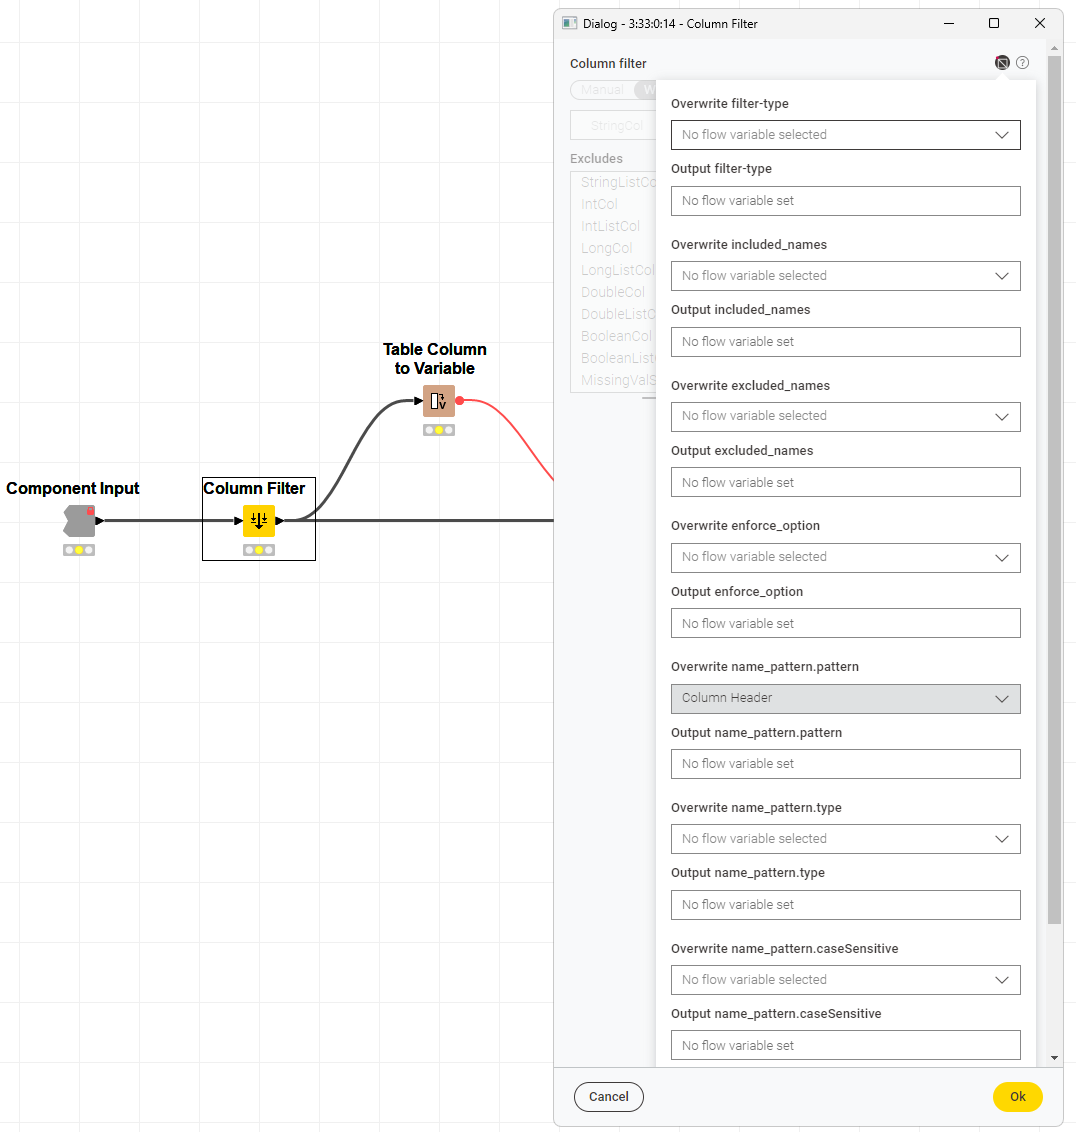Click the red flow variable output port
1076x1132 pixels.
tap(459, 401)
